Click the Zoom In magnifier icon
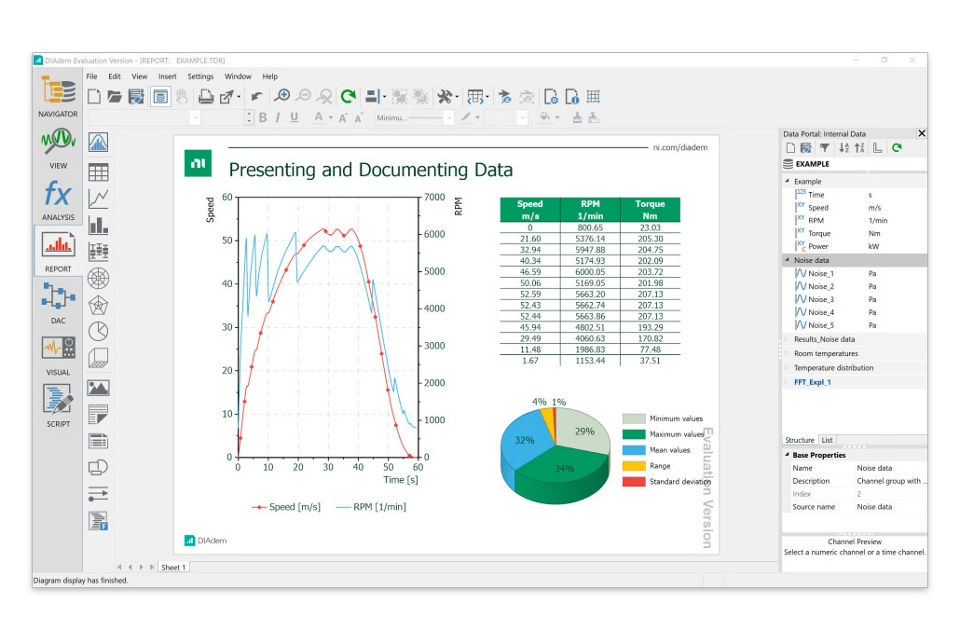The width and height of the screenshot is (960, 640). (x=282, y=97)
